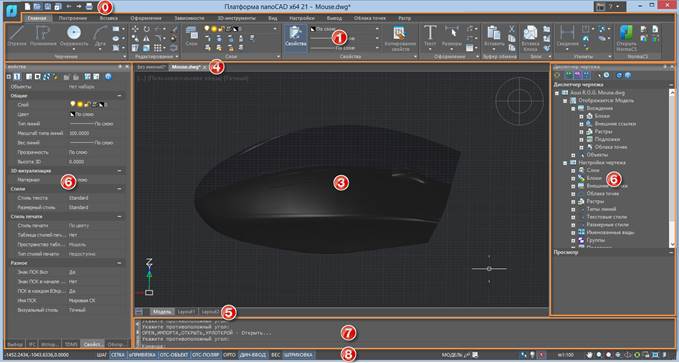Click the nanoCAD application menu logo
The width and height of the screenshot is (679, 363).
11,10
